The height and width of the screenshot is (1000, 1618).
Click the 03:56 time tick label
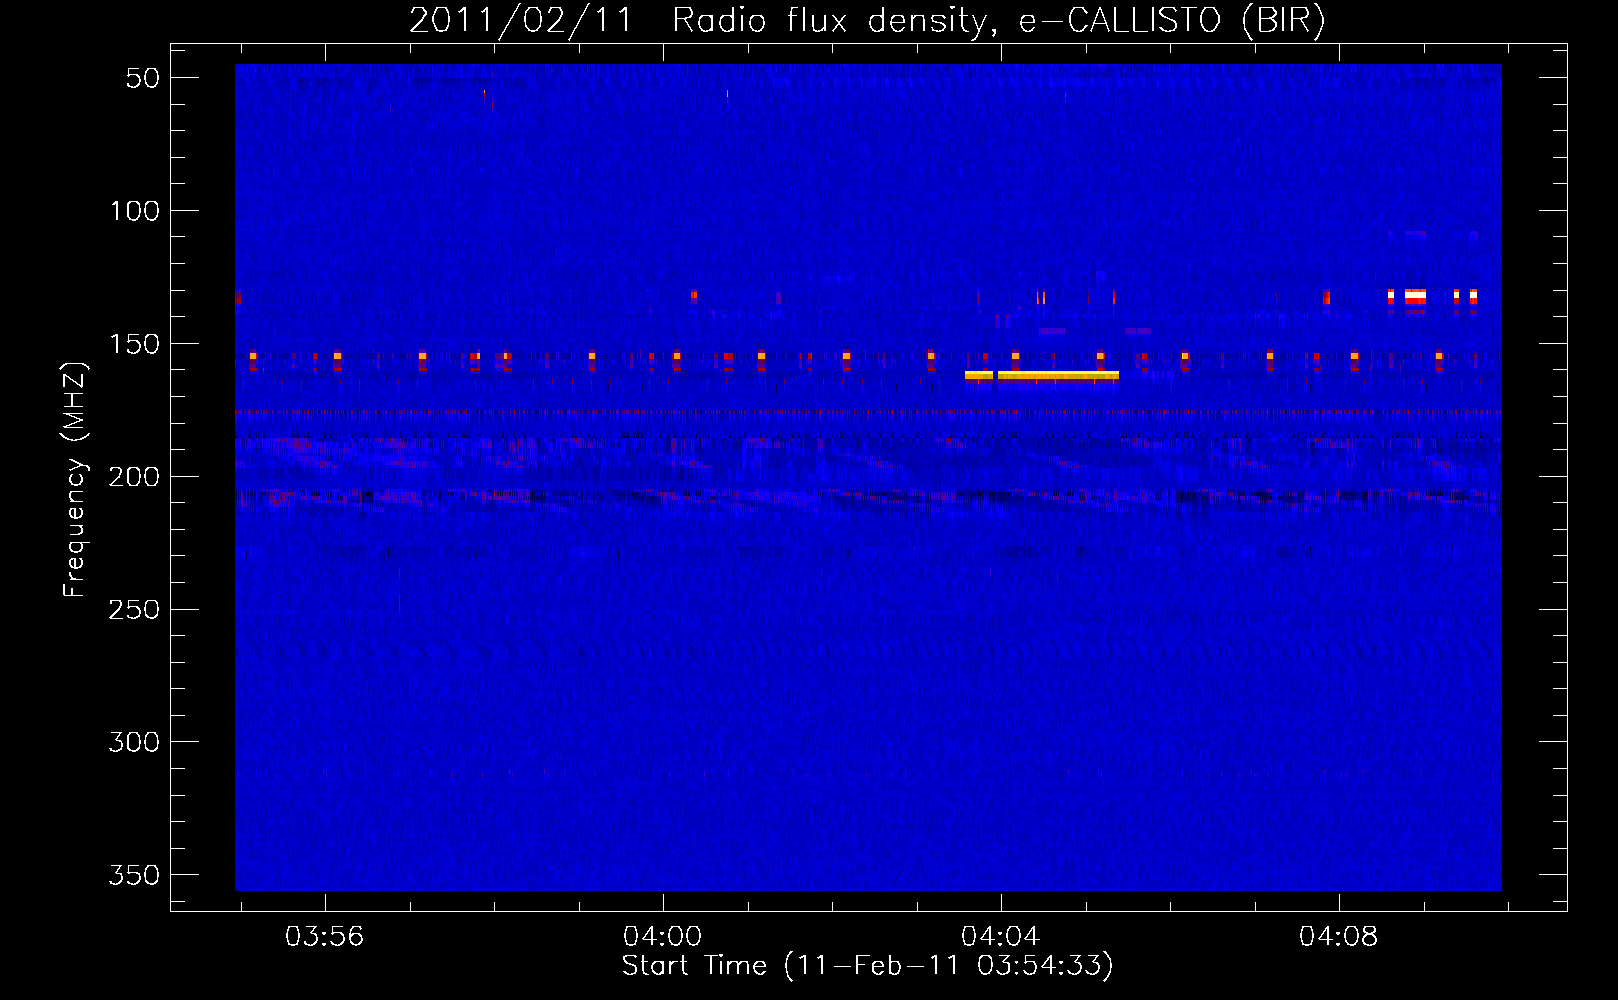coord(324,937)
